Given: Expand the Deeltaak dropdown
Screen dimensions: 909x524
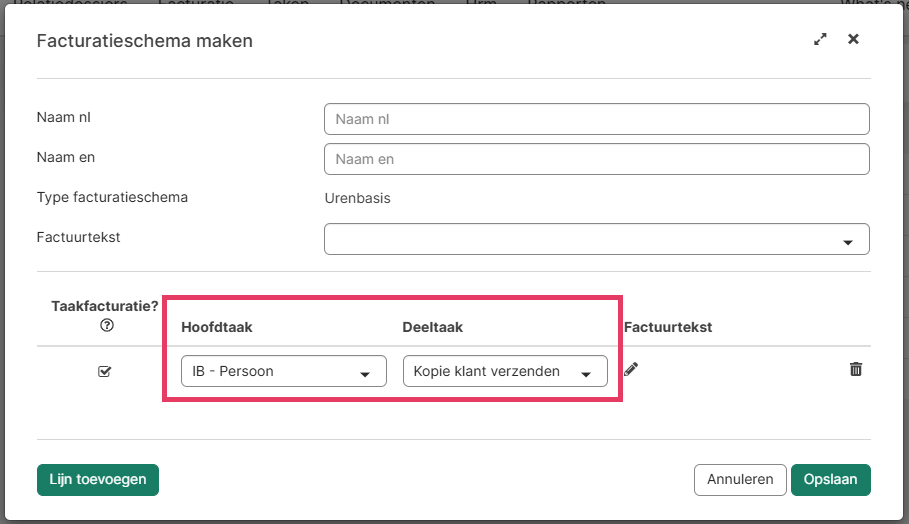Looking at the screenshot, I should [x=505, y=371].
